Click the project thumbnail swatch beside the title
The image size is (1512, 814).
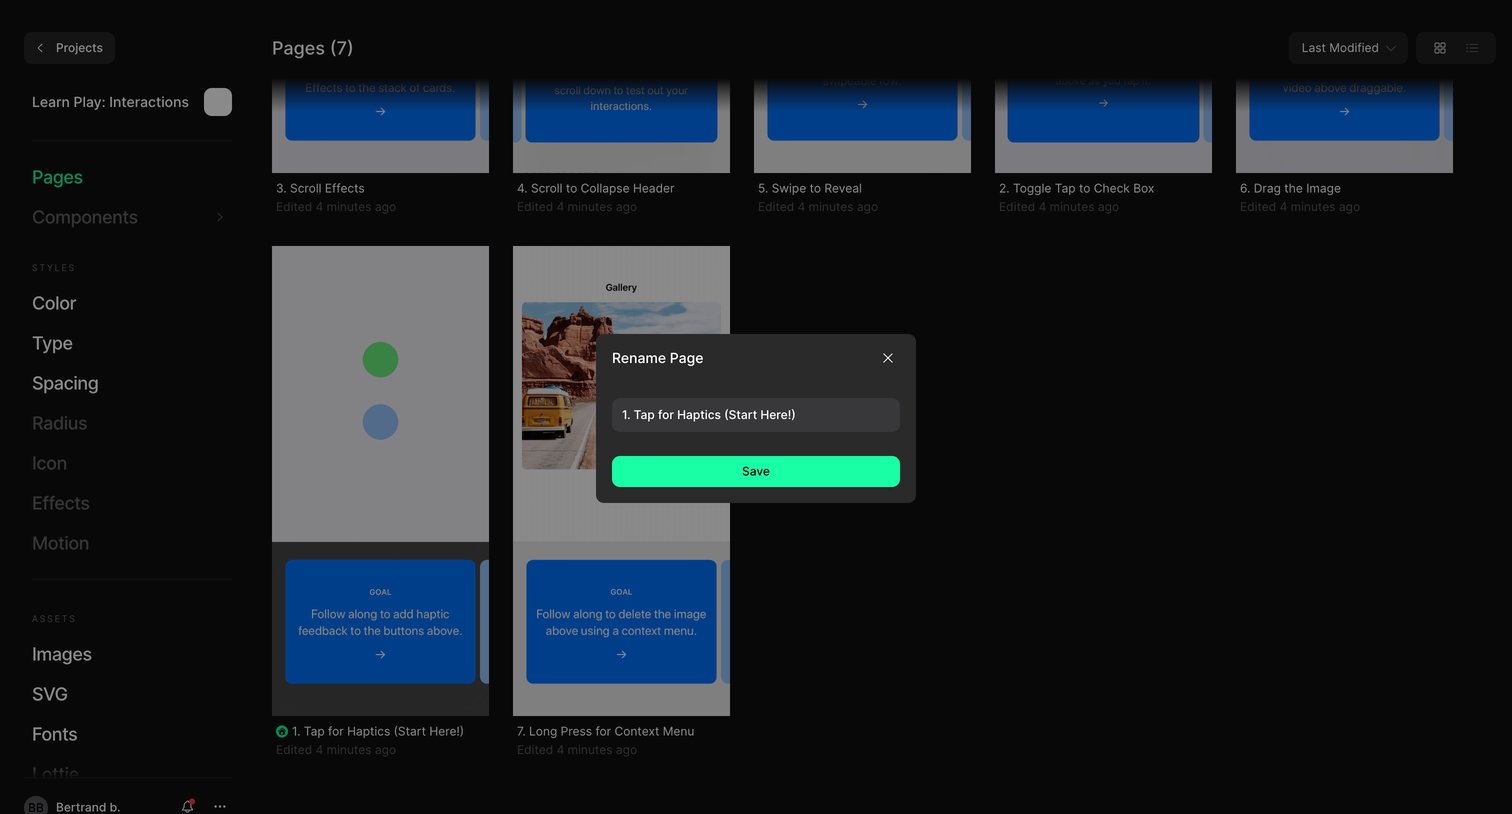tap(218, 102)
